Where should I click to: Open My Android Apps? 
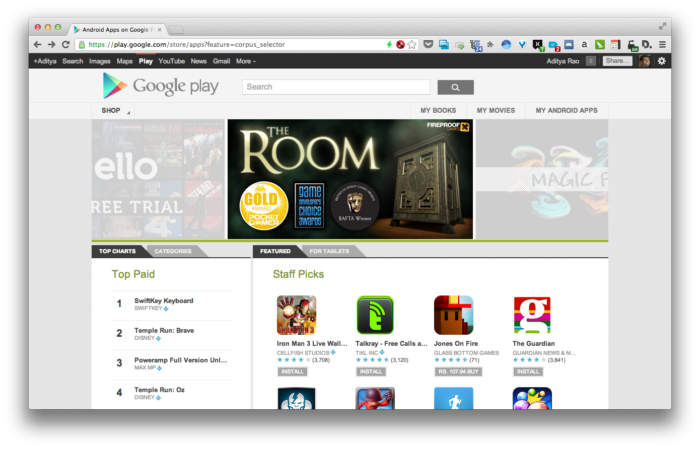[x=567, y=111]
